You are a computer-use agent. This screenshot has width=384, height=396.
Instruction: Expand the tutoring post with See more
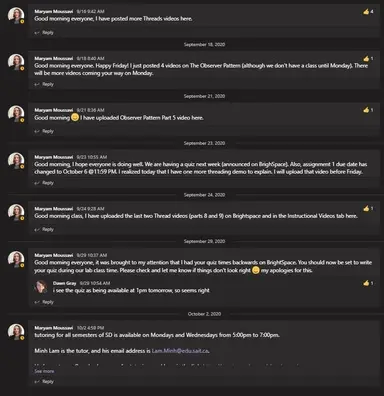(x=44, y=371)
